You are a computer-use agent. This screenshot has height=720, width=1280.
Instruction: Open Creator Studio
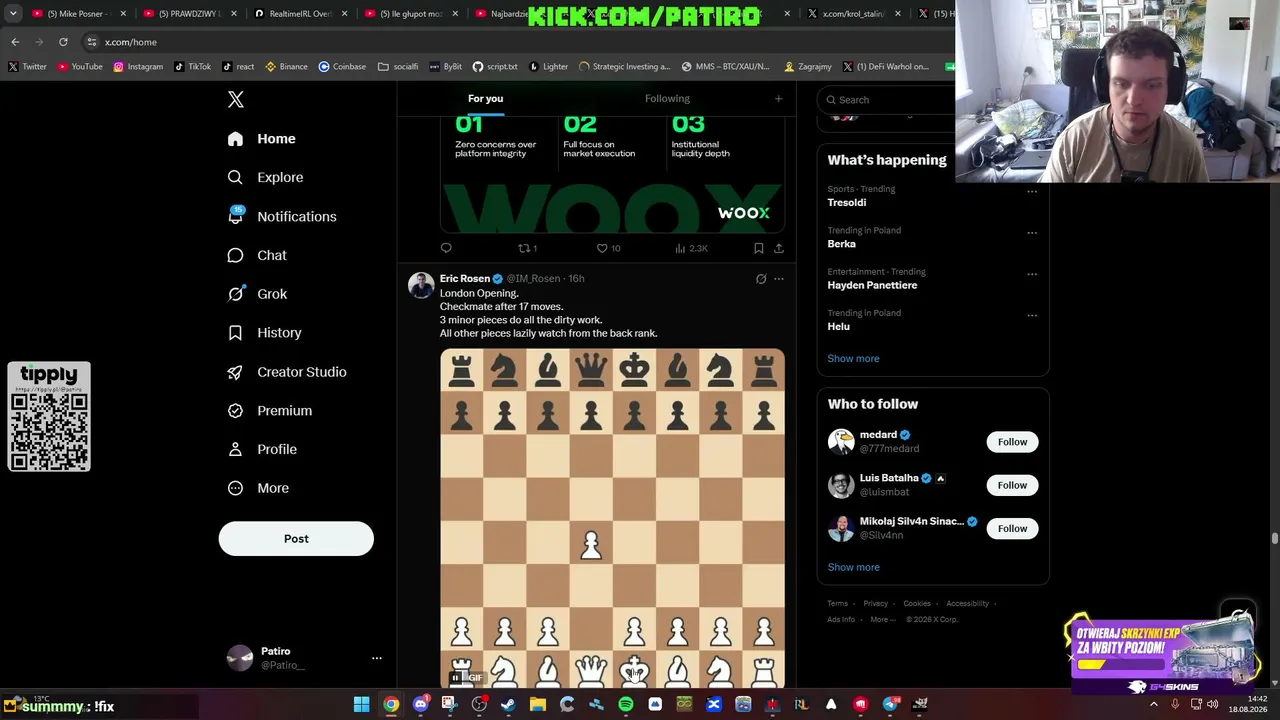pyautogui.click(x=286, y=372)
